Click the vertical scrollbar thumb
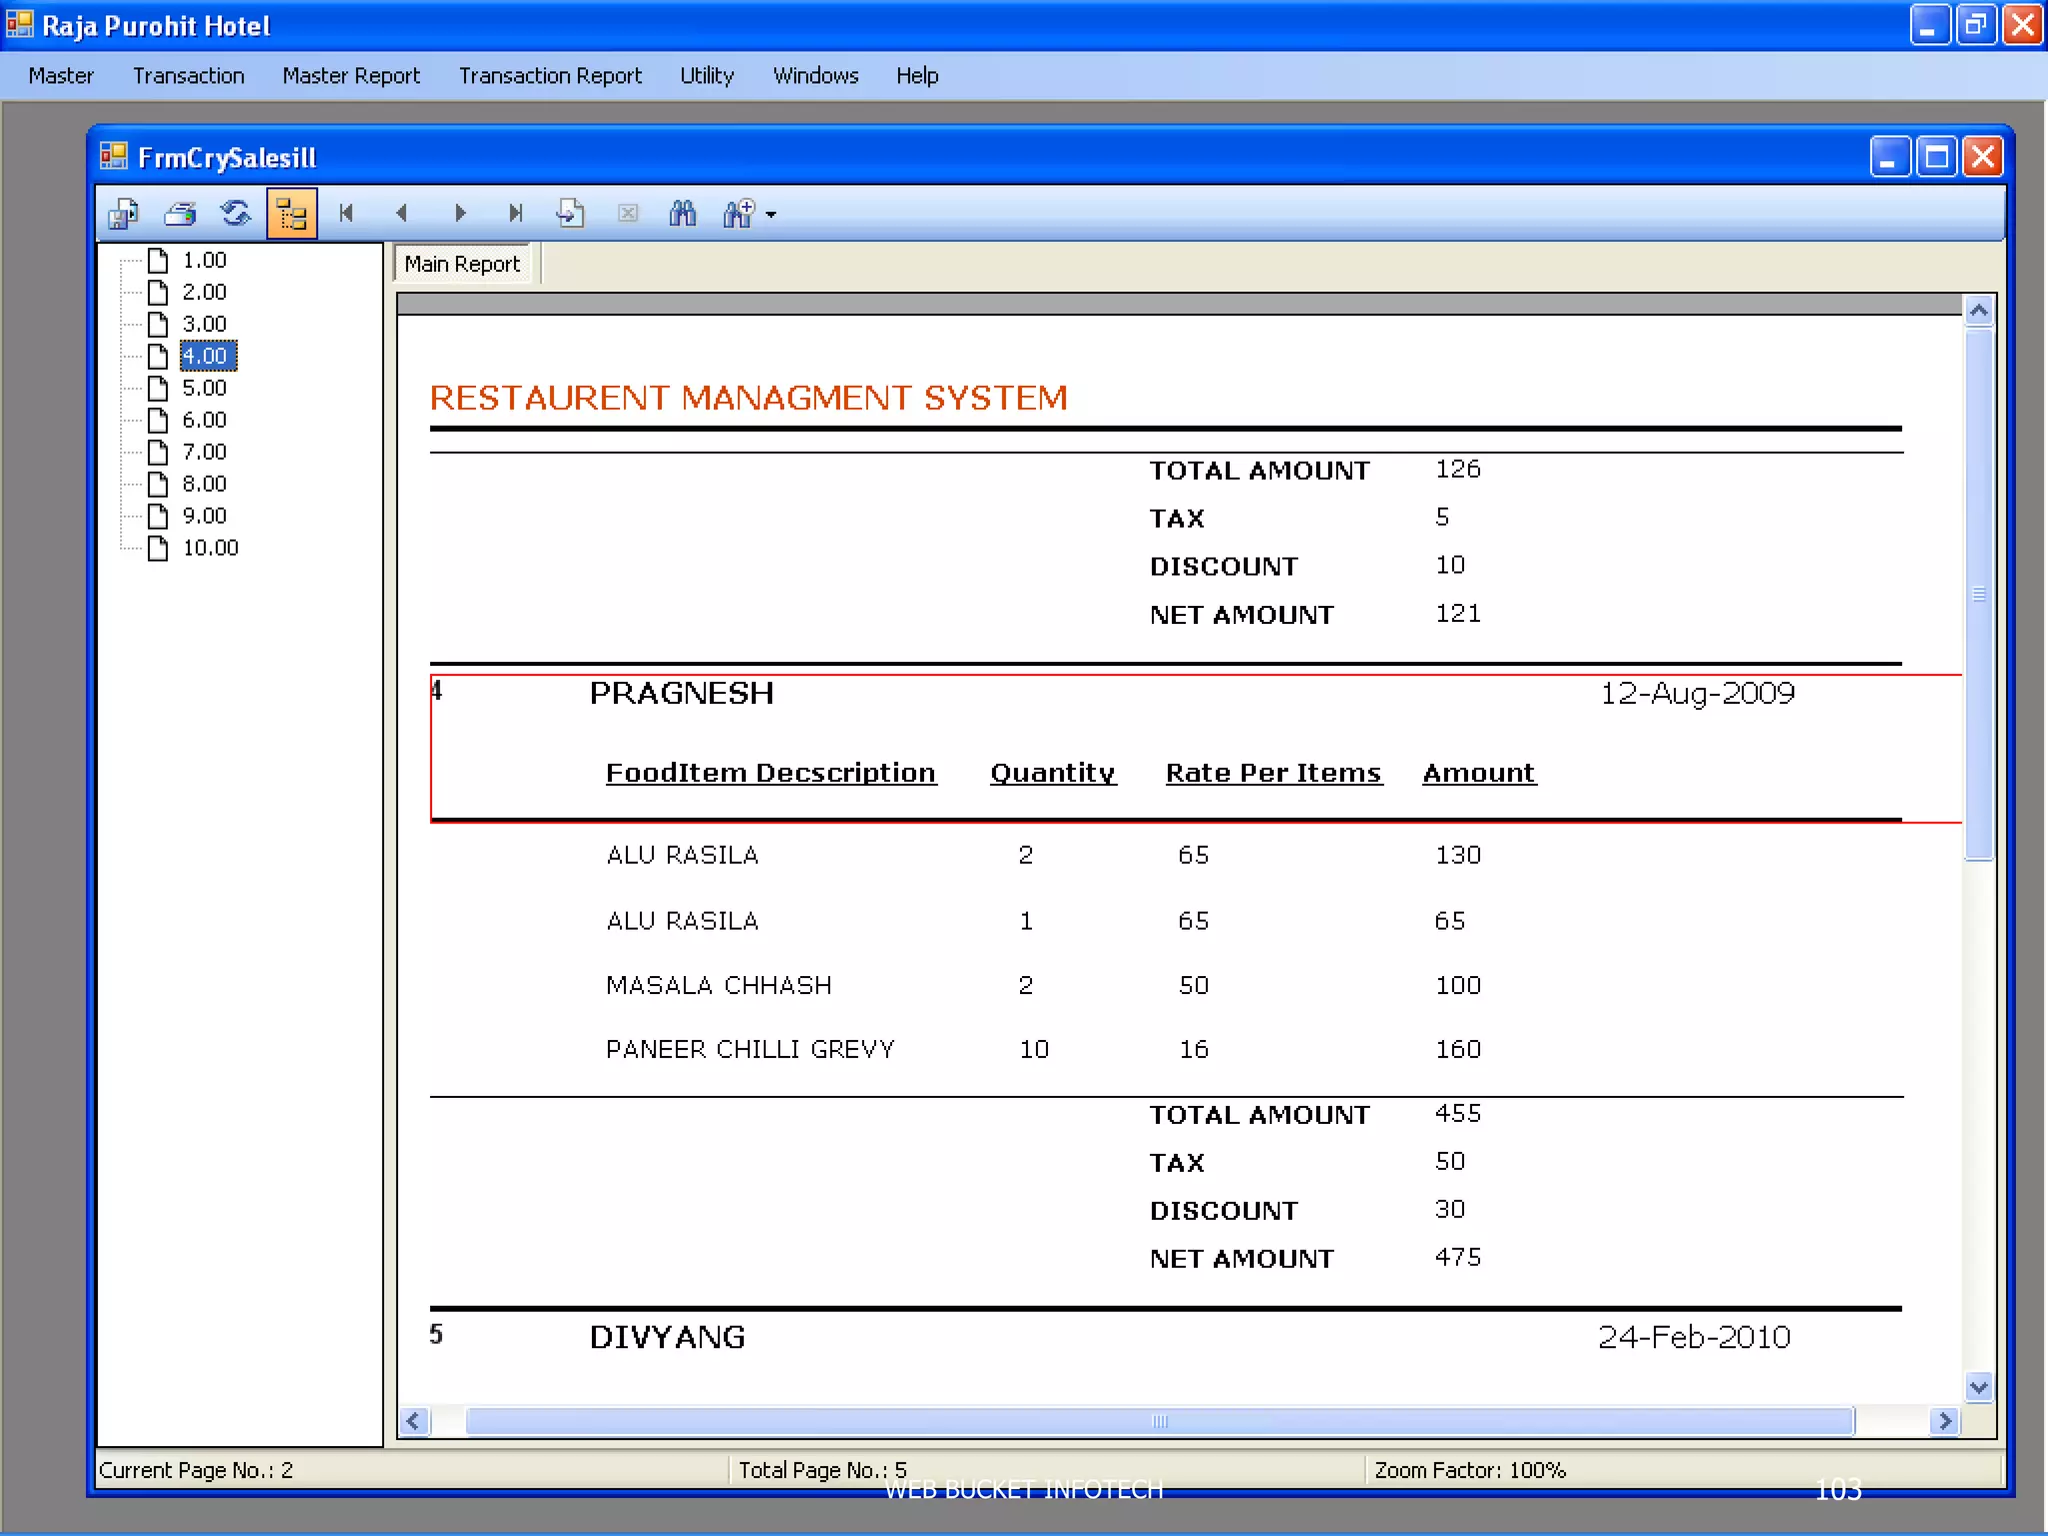2048x1536 pixels. click(1979, 594)
